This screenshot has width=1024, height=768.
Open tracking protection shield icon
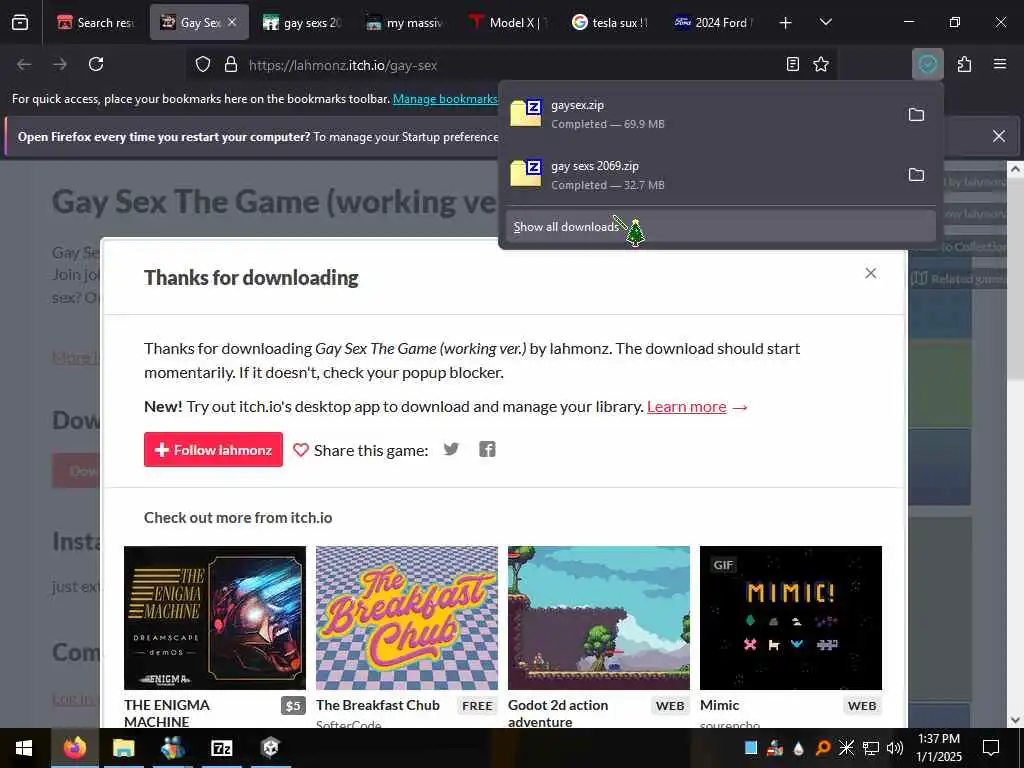pyautogui.click(x=203, y=65)
